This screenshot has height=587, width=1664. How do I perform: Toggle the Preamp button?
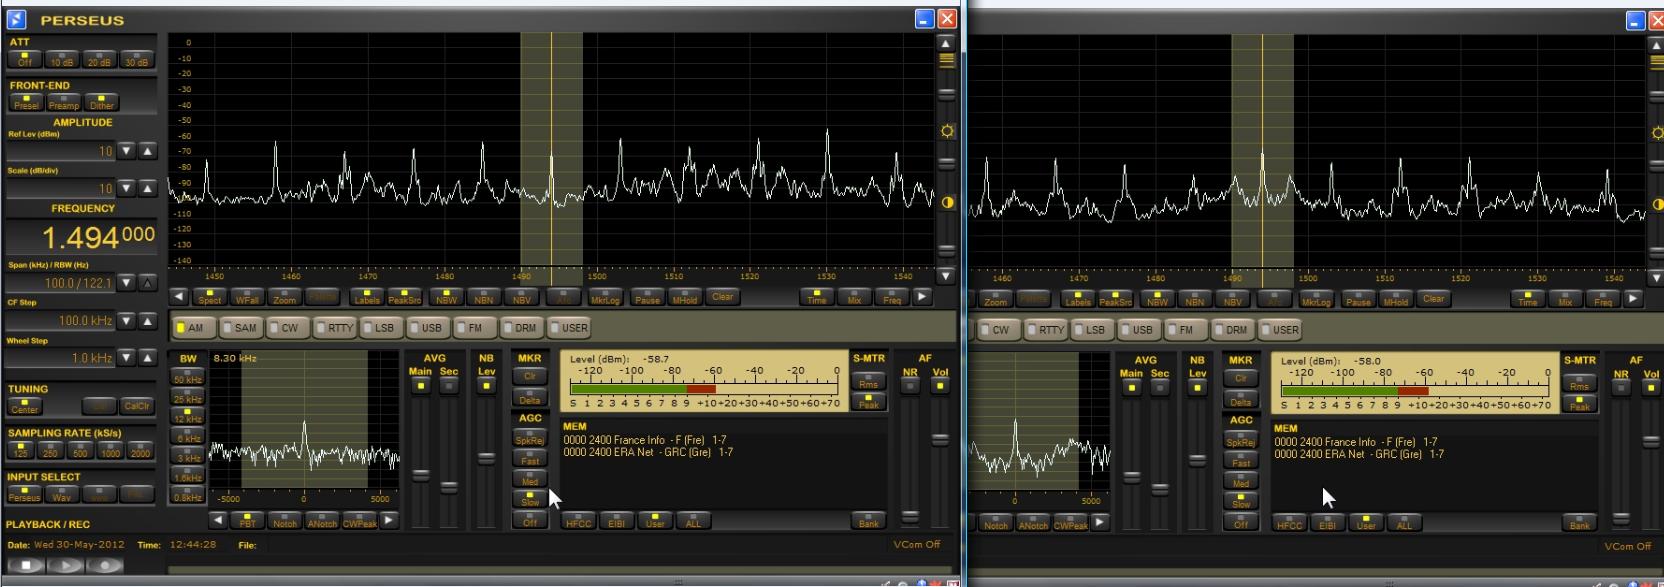(63, 102)
